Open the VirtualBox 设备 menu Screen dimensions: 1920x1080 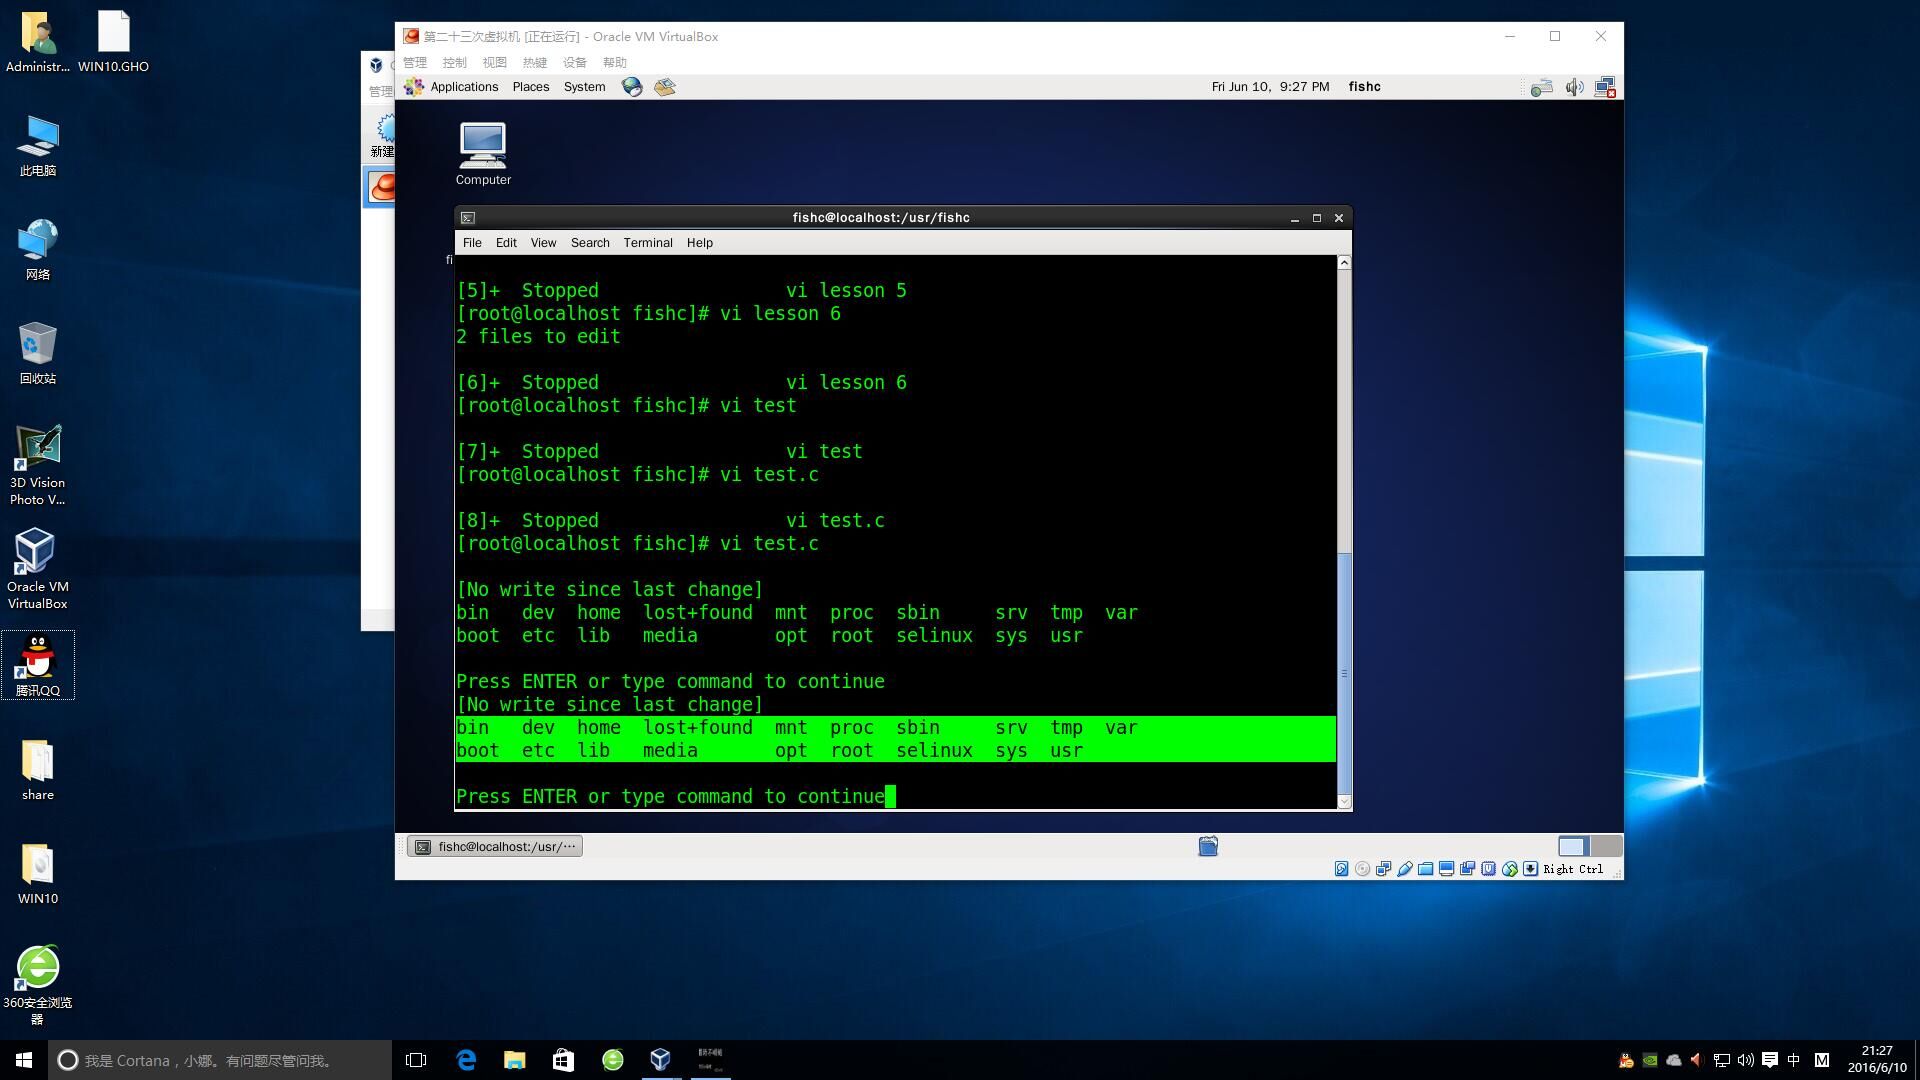click(x=575, y=62)
